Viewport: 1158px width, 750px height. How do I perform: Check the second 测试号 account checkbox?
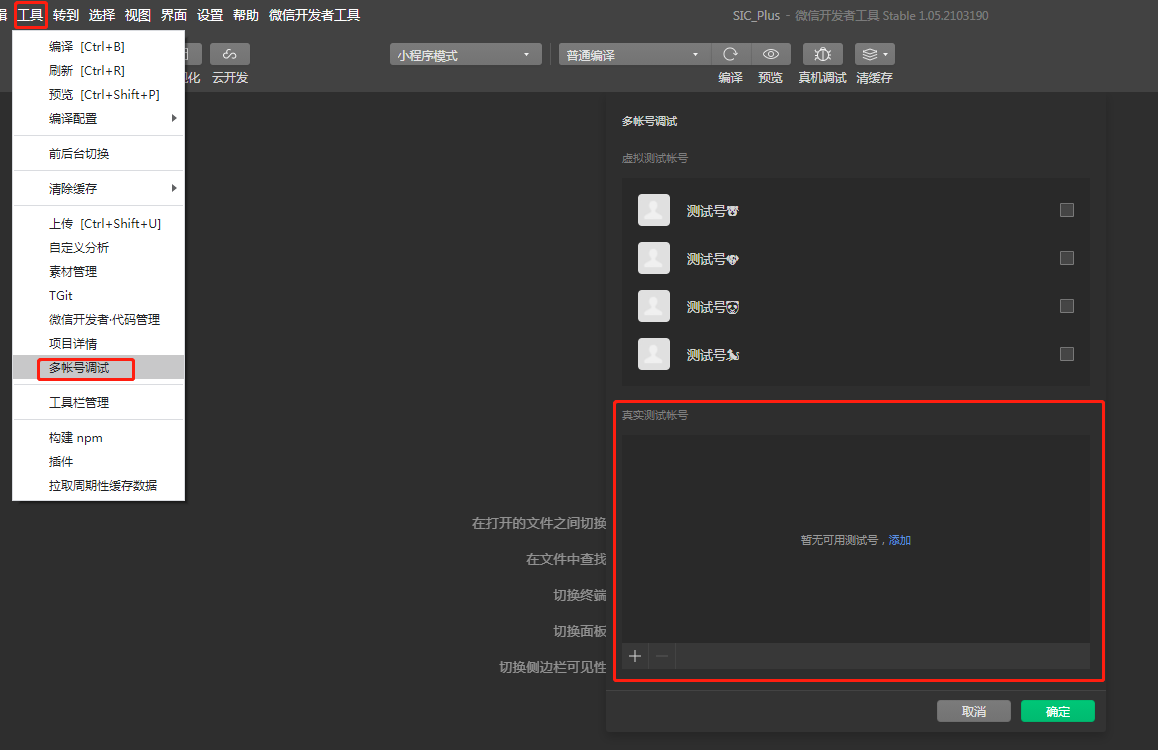pyautogui.click(x=1066, y=258)
